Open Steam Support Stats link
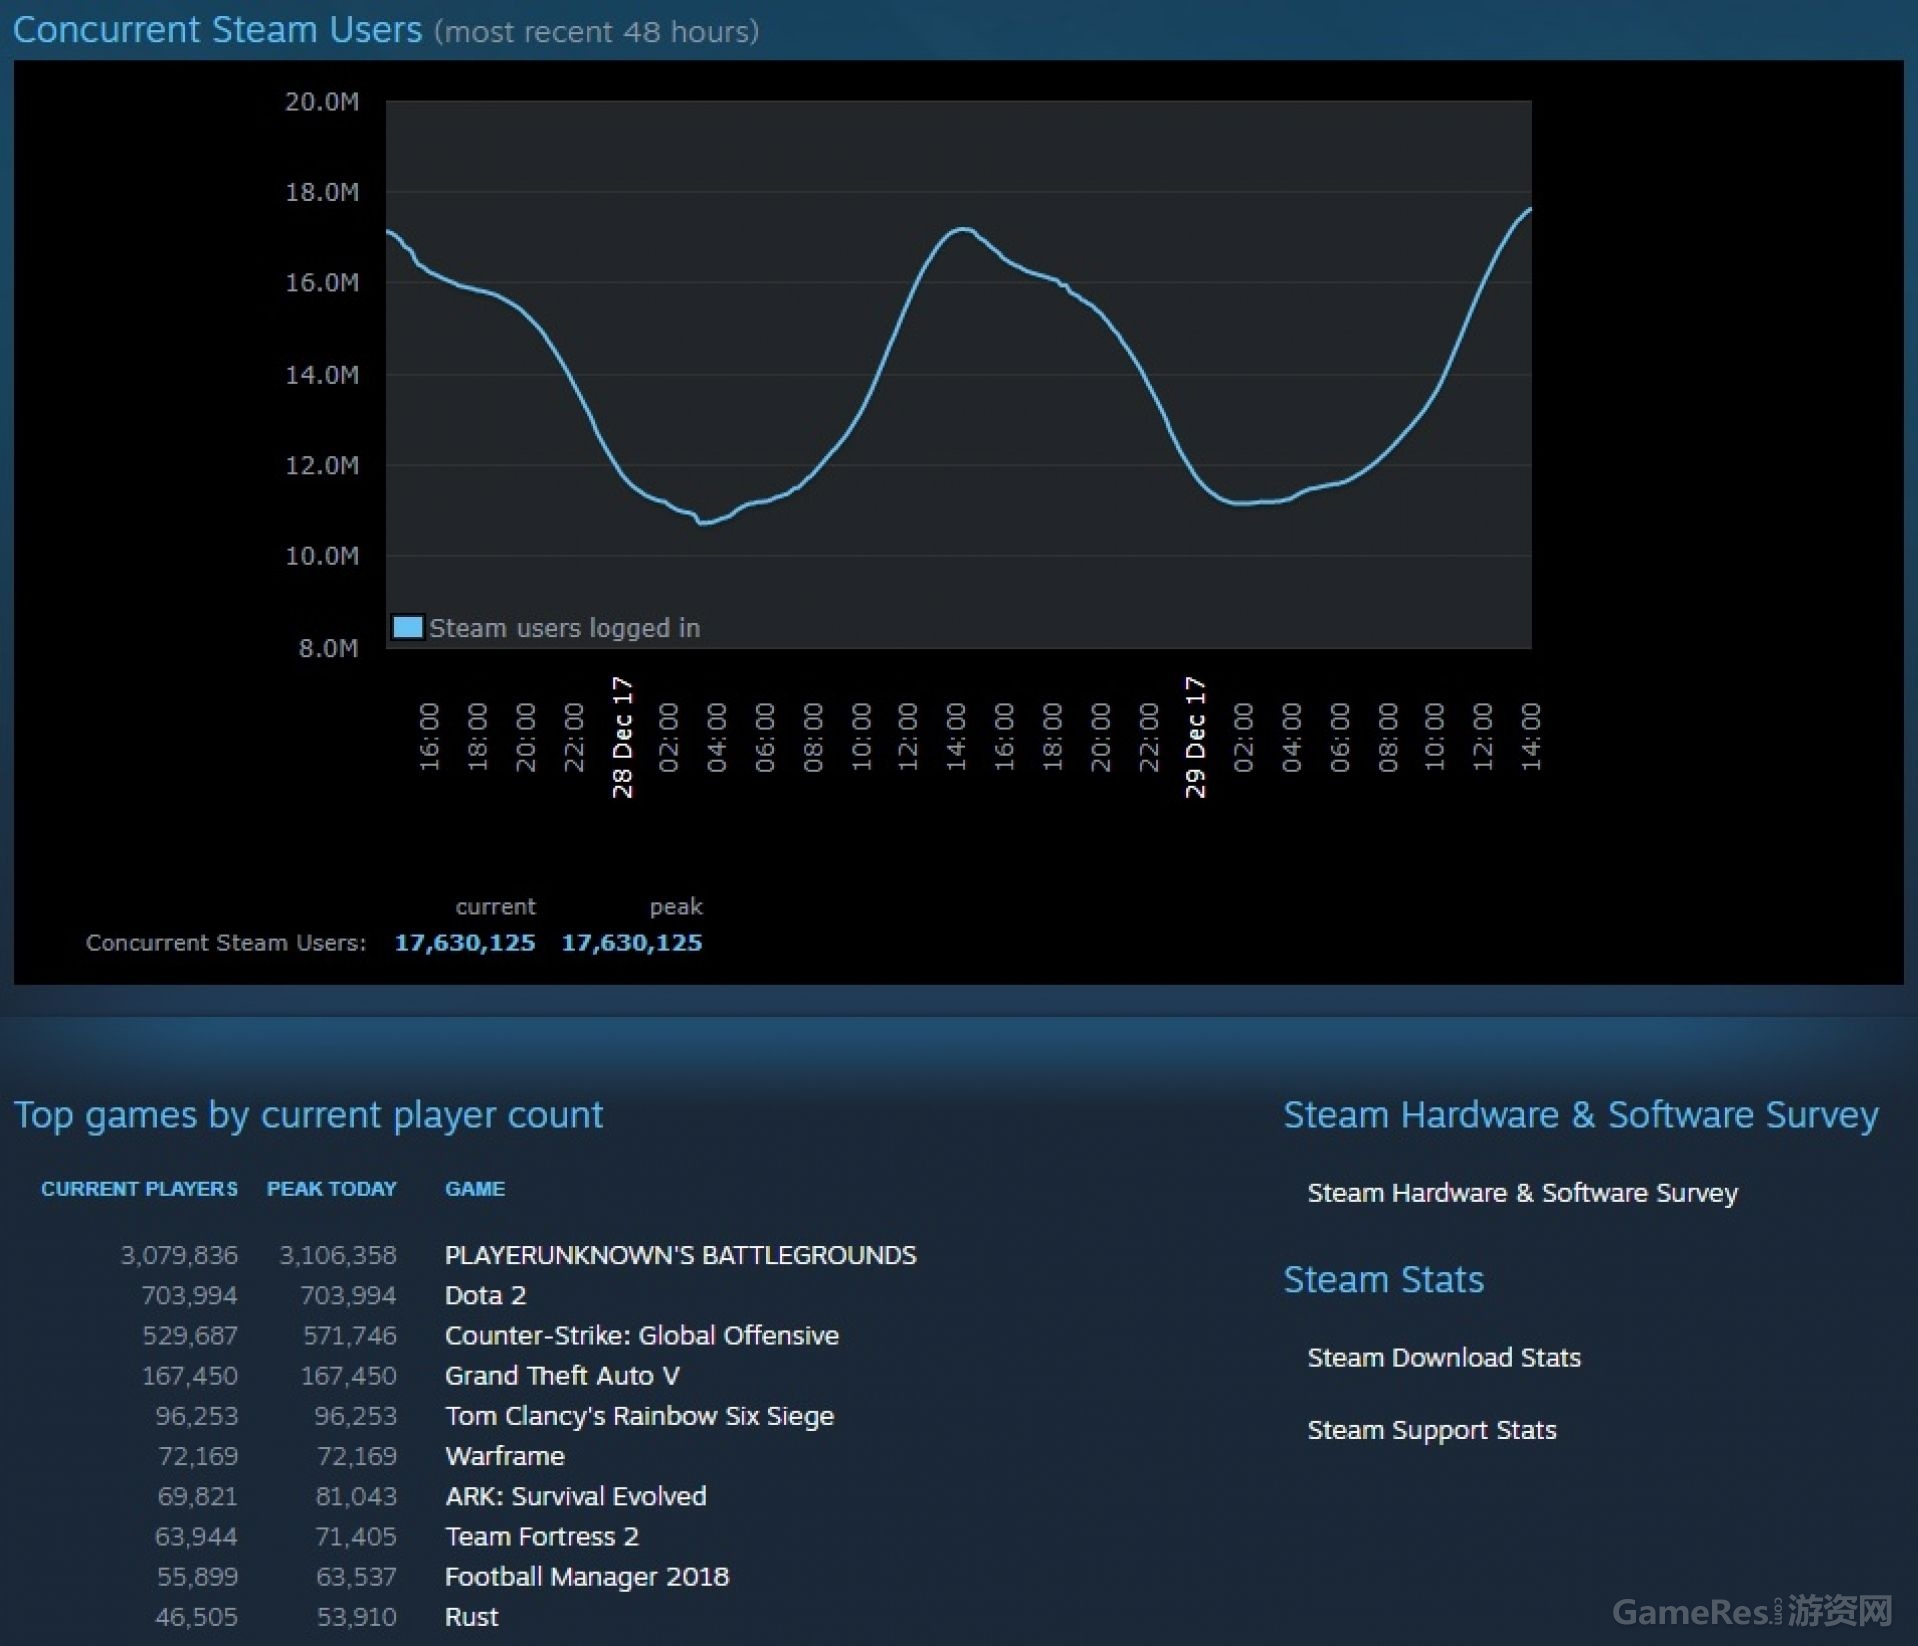Viewport: 1918px width, 1646px height. tap(1431, 1430)
